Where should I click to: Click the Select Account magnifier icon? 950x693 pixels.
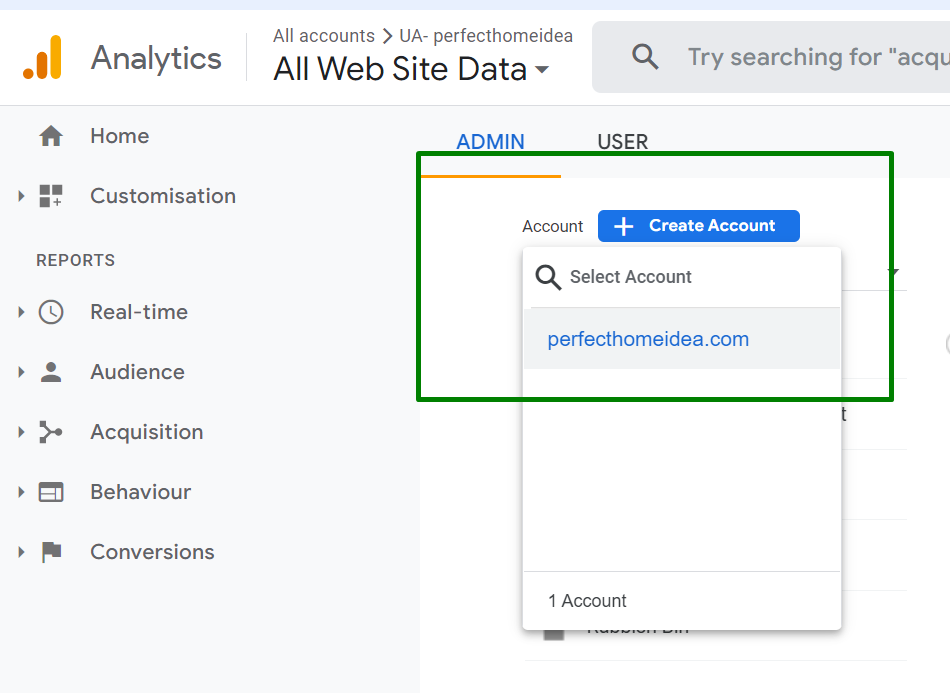[x=548, y=277]
